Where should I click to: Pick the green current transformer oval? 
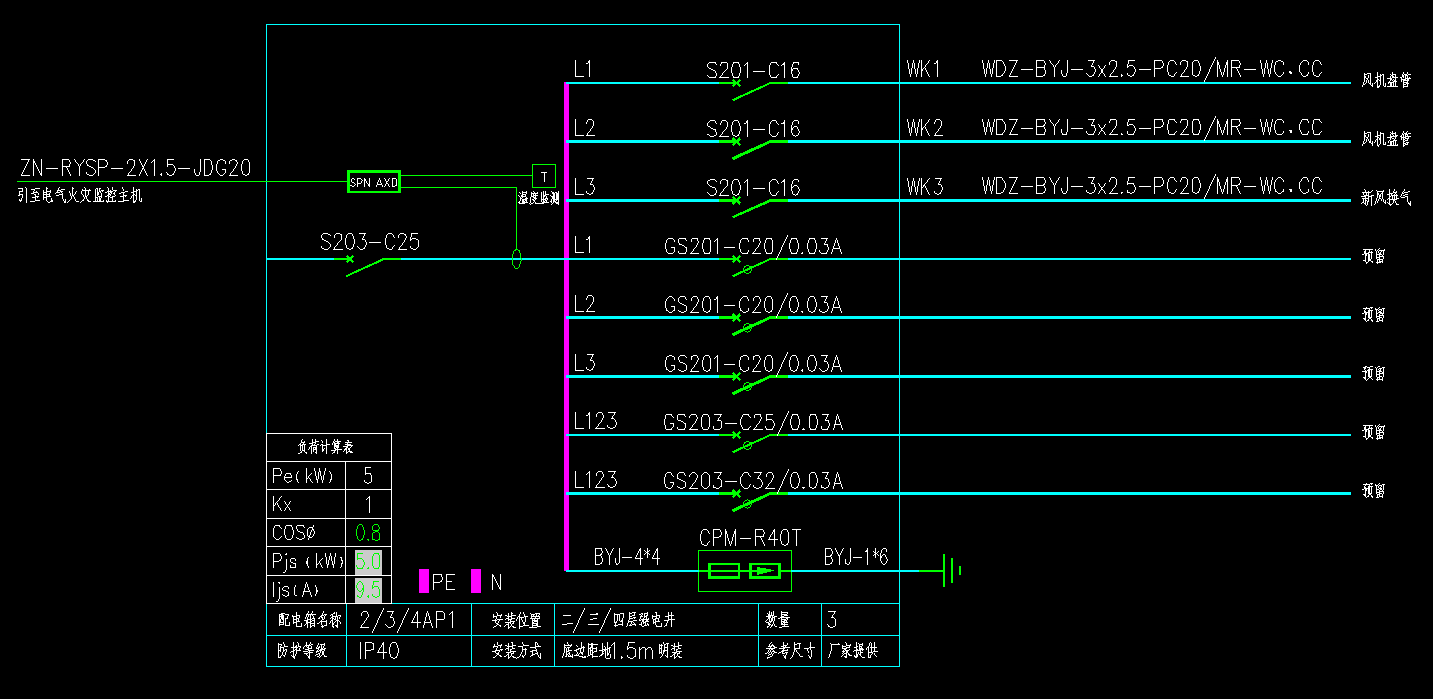(516, 260)
